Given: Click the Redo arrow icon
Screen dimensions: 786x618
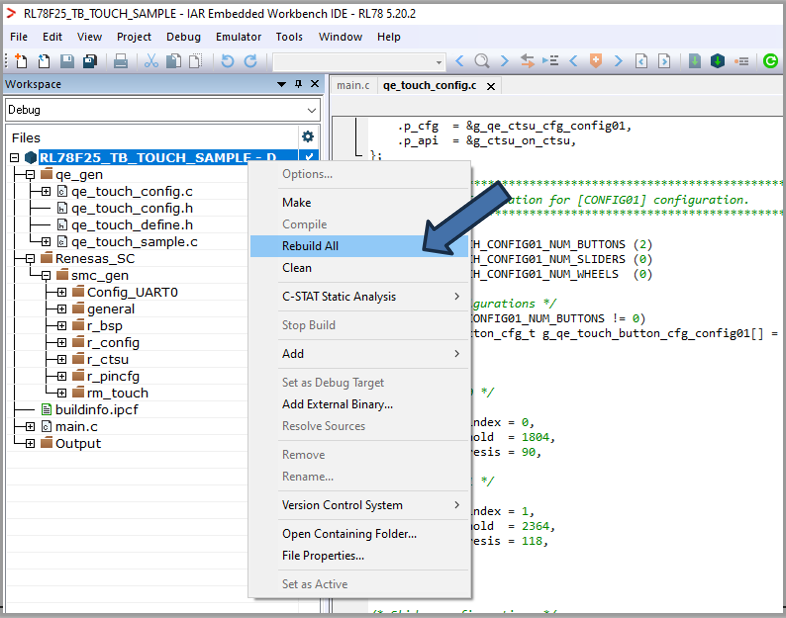Looking at the screenshot, I should pos(250,61).
